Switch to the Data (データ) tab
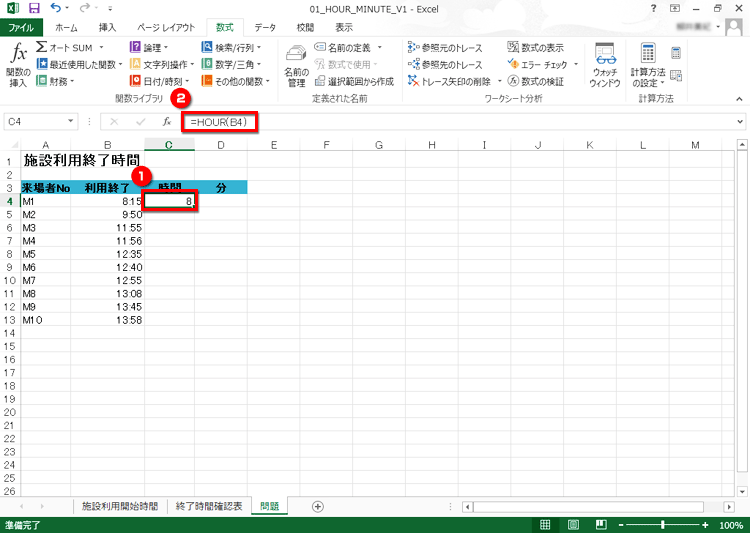The image size is (750, 533). (x=265, y=27)
